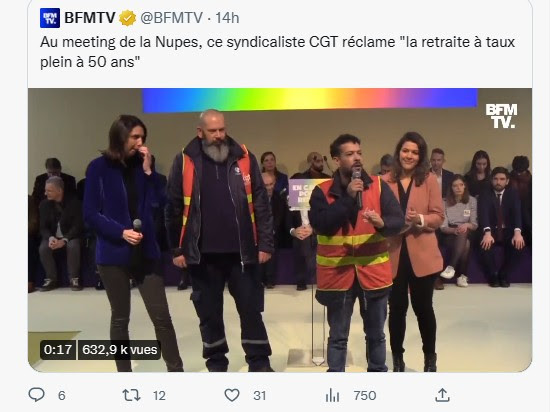Open the @BFMTV handle link

tap(172, 18)
